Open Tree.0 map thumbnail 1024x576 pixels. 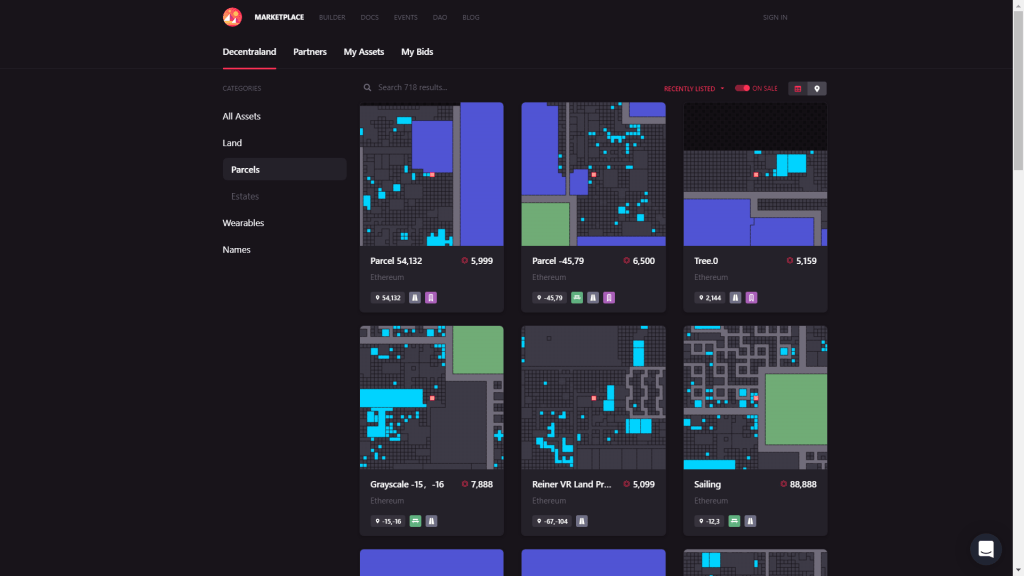click(x=755, y=174)
